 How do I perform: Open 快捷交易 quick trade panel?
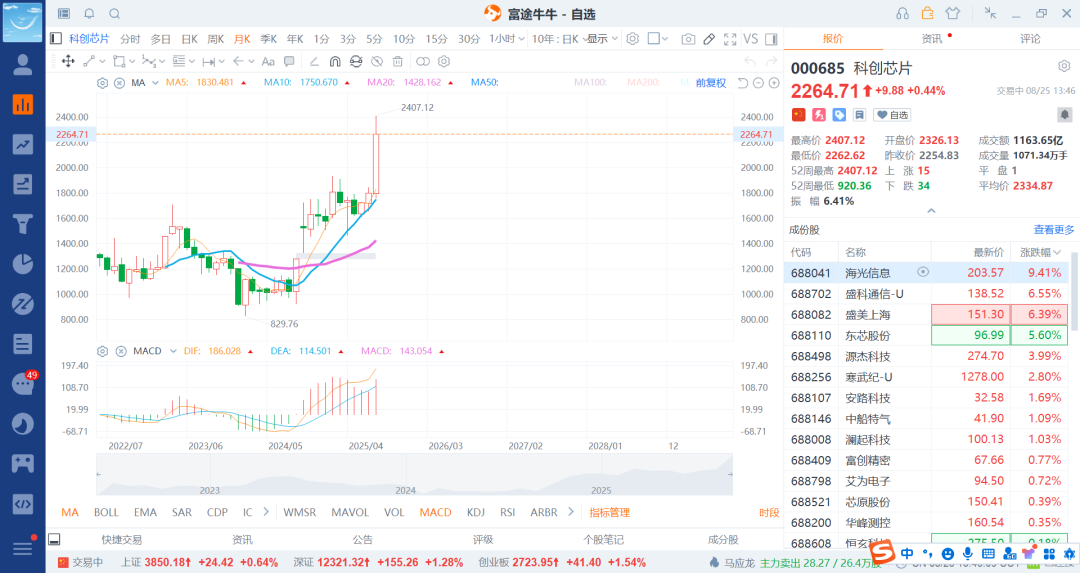pyautogui.click(x=121, y=539)
